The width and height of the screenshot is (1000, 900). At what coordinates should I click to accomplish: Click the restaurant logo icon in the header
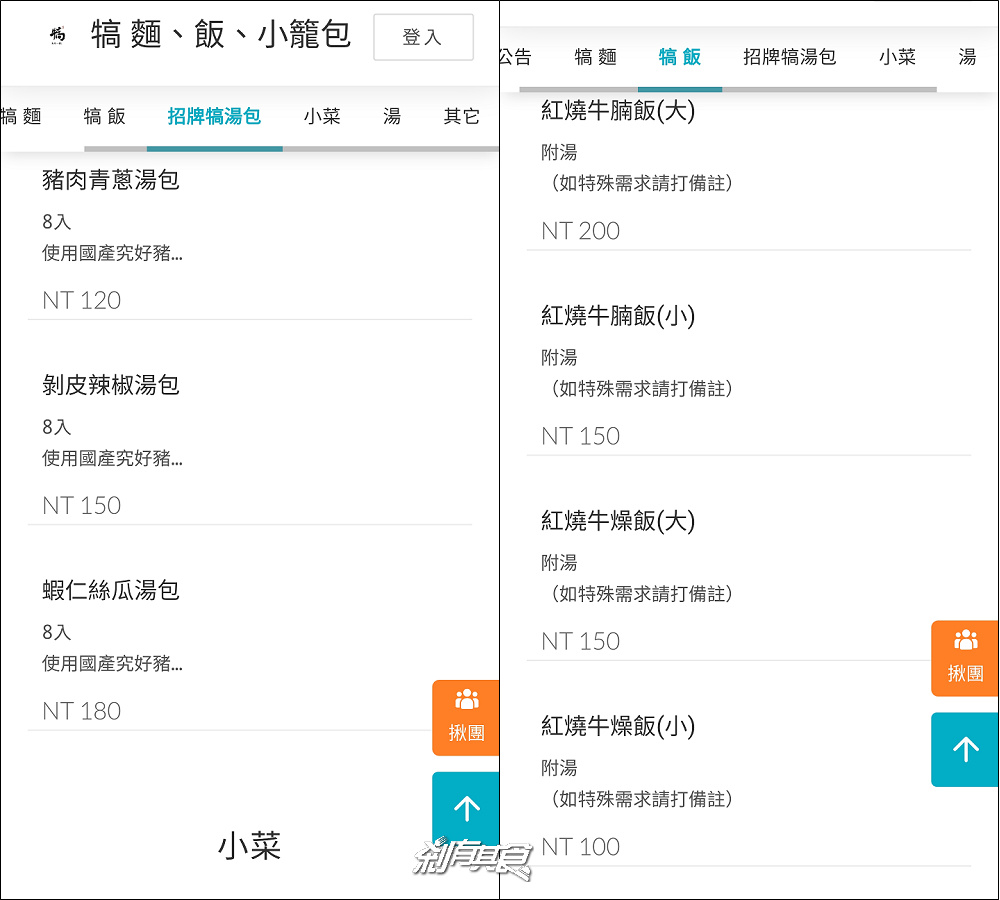57,36
